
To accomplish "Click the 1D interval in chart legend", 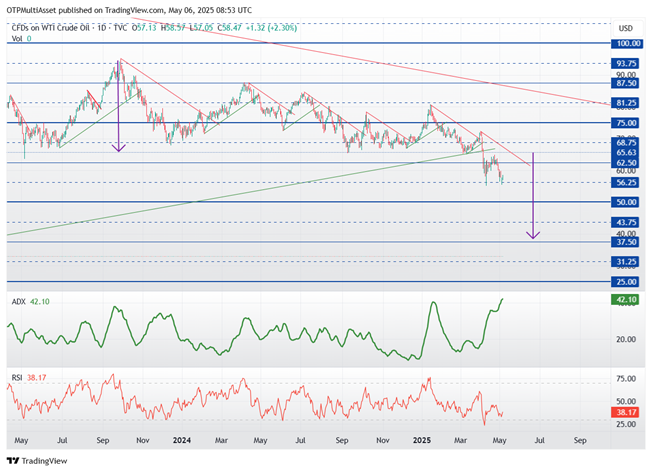I will [x=101, y=28].
